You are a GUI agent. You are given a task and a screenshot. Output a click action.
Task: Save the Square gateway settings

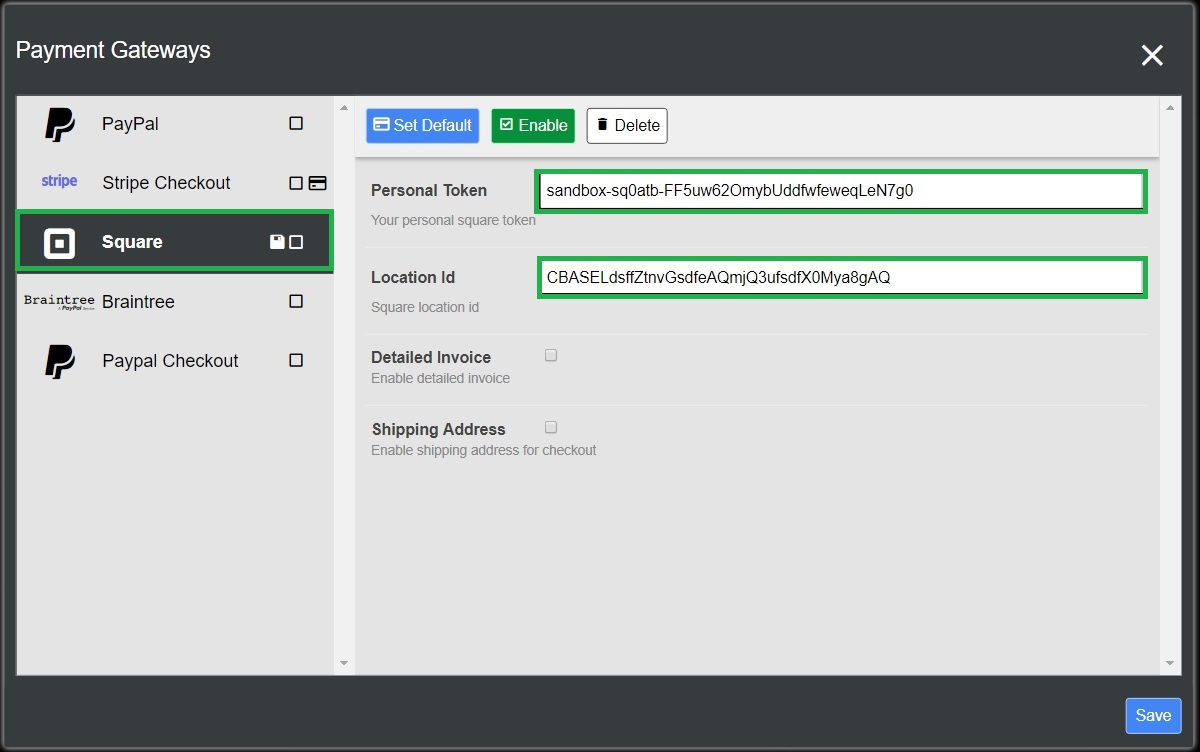1152,715
